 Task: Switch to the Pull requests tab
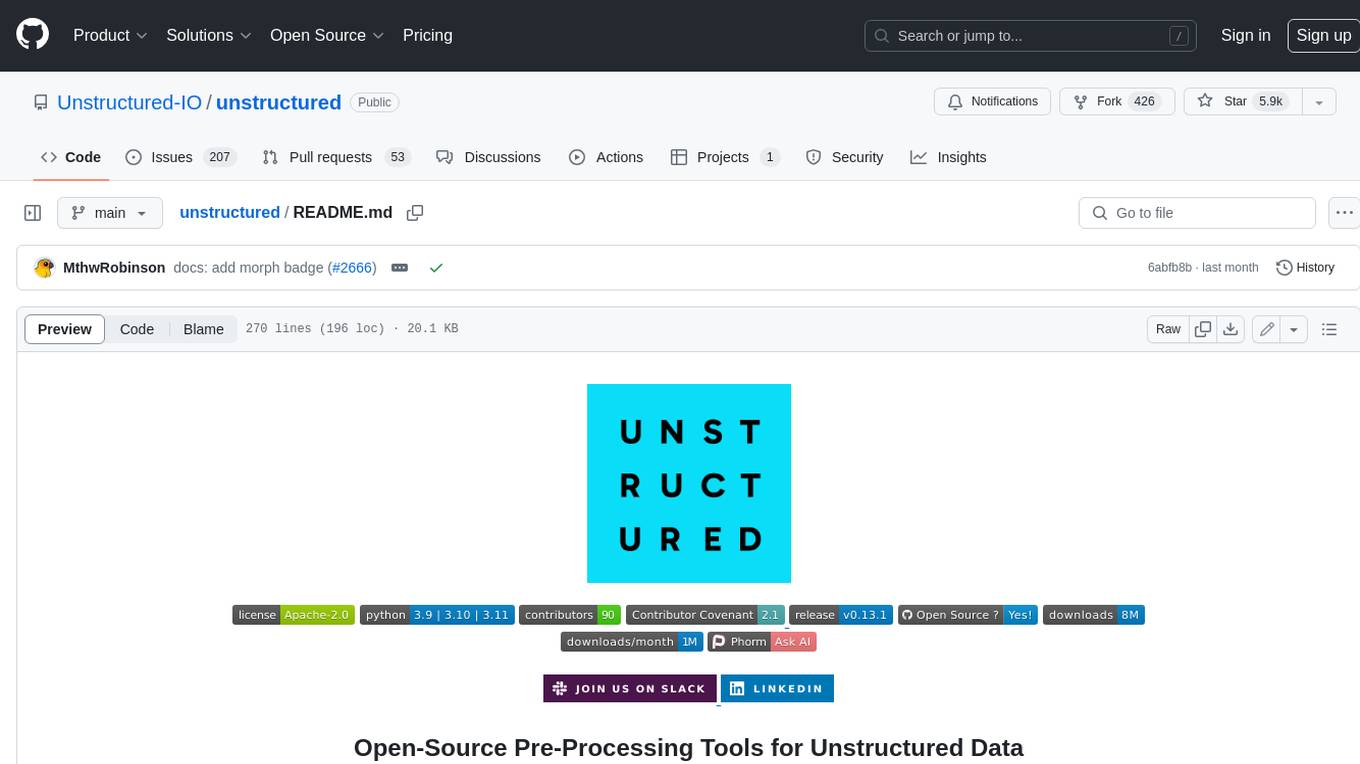(x=336, y=157)
